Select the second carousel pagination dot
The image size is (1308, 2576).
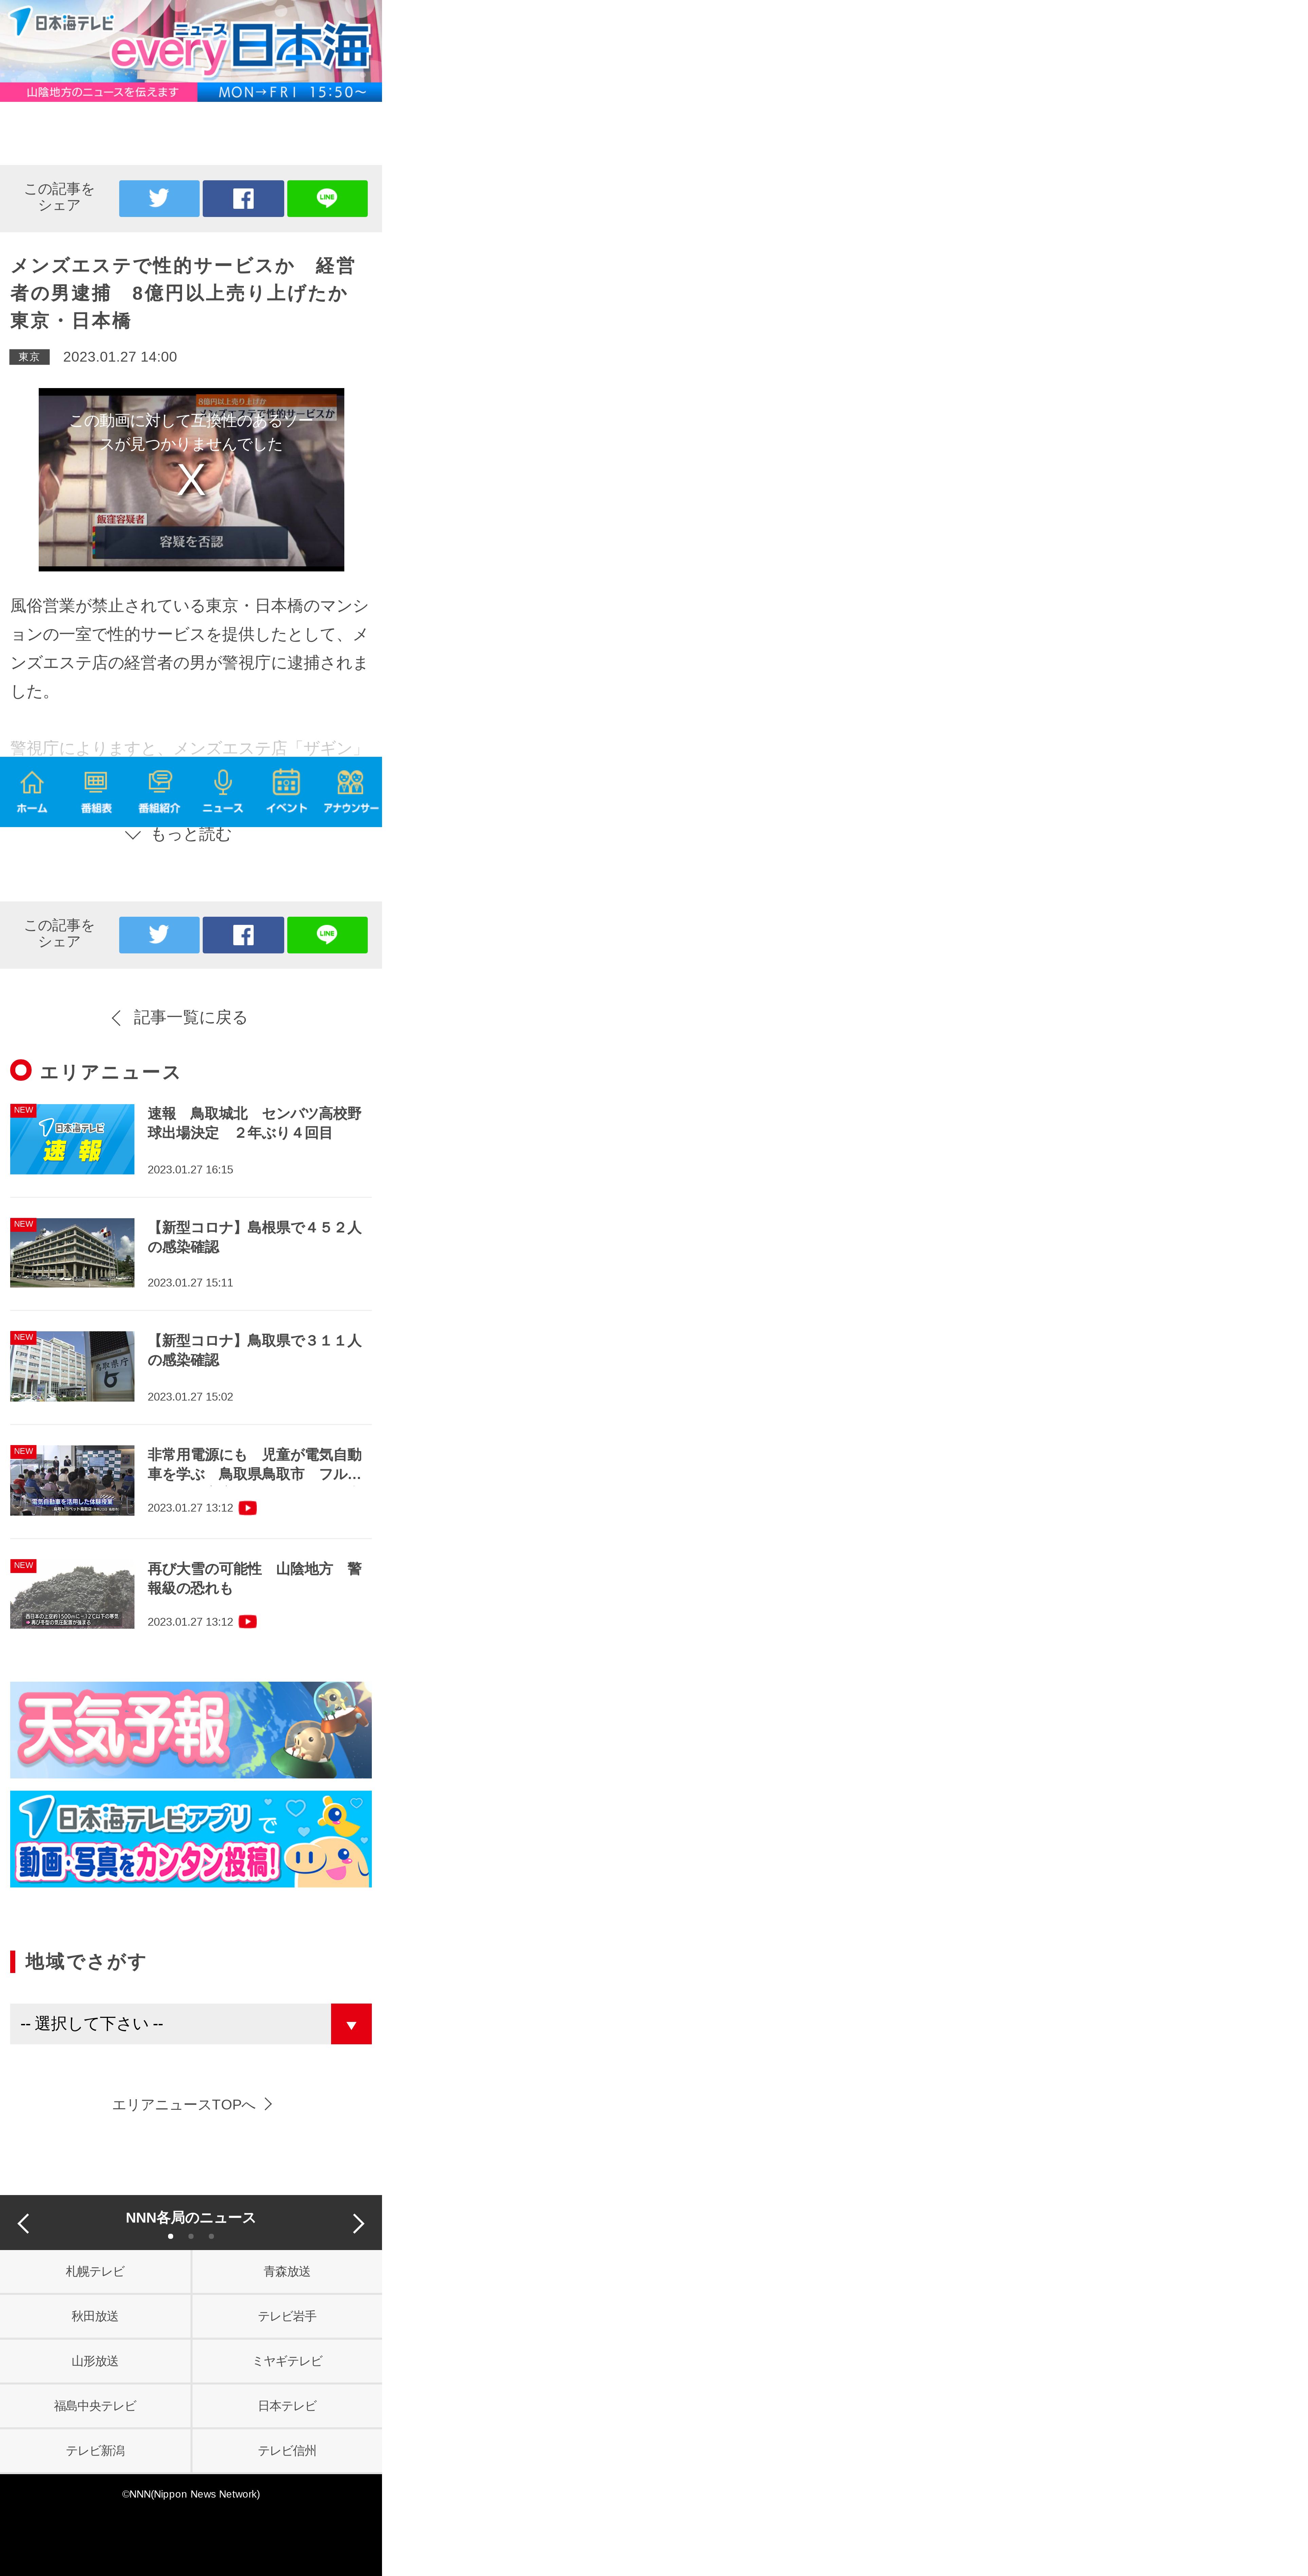coord(191,2236)
